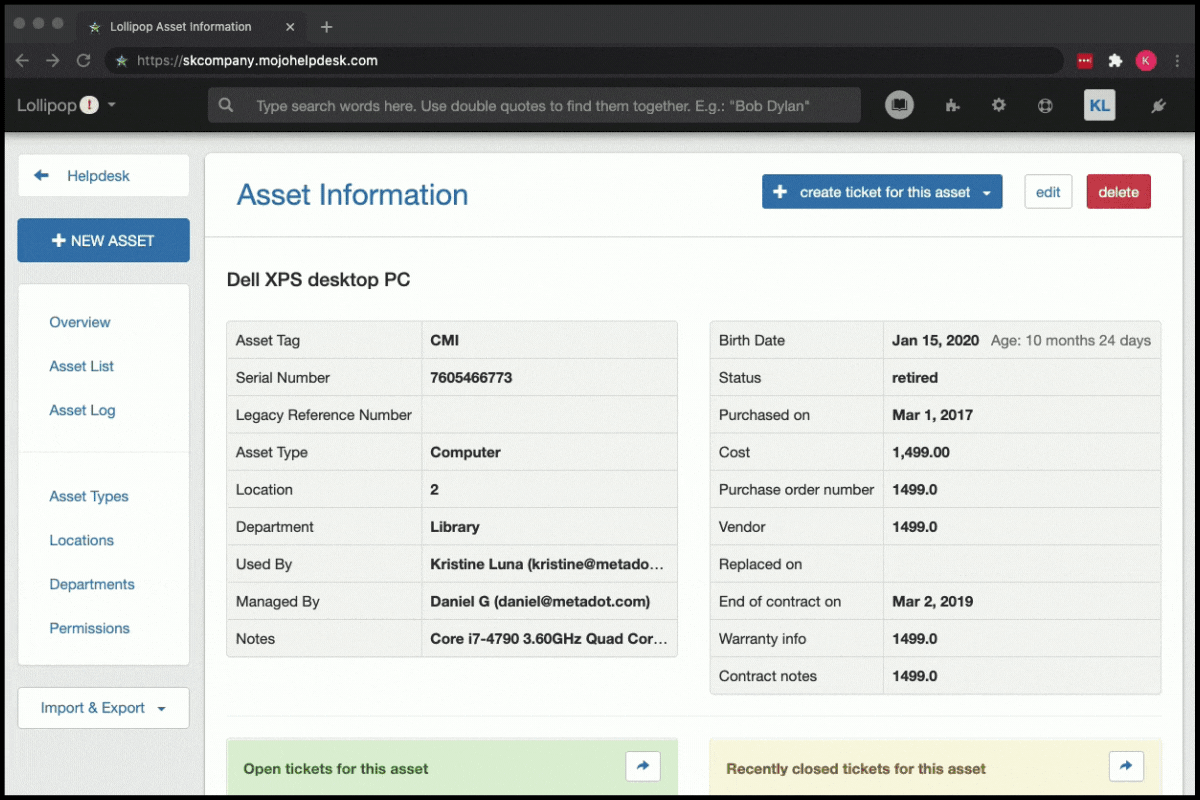Go to Asset Types in the sidebar
Image resolution: width=1200 pixels, height=800 pixels.
pos(89,496)
